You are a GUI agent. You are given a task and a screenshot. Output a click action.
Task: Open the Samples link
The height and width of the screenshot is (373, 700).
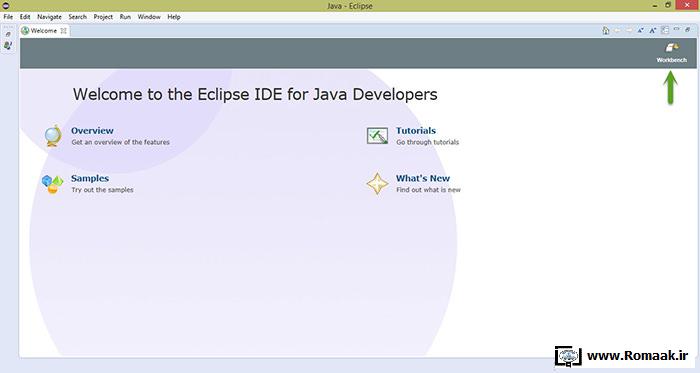pyautogui.click(x=90, y=178)
